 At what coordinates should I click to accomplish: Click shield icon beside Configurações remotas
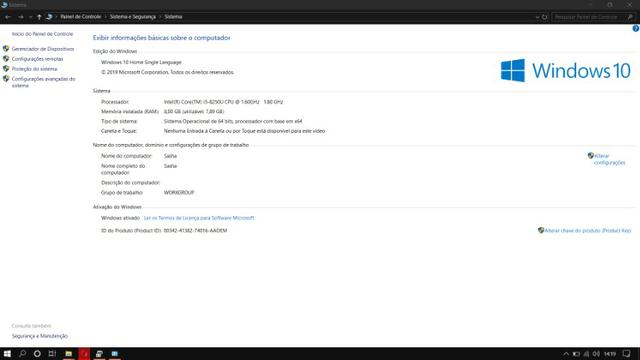point(6,59)
